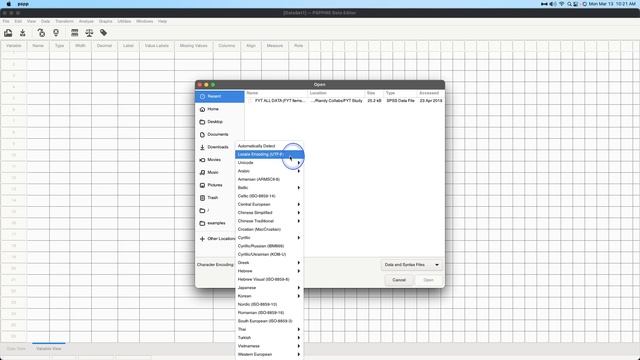
Task: Select Cyrillic/Ukrainian (KOI8-U) encoding
Action: pos(269,254)
